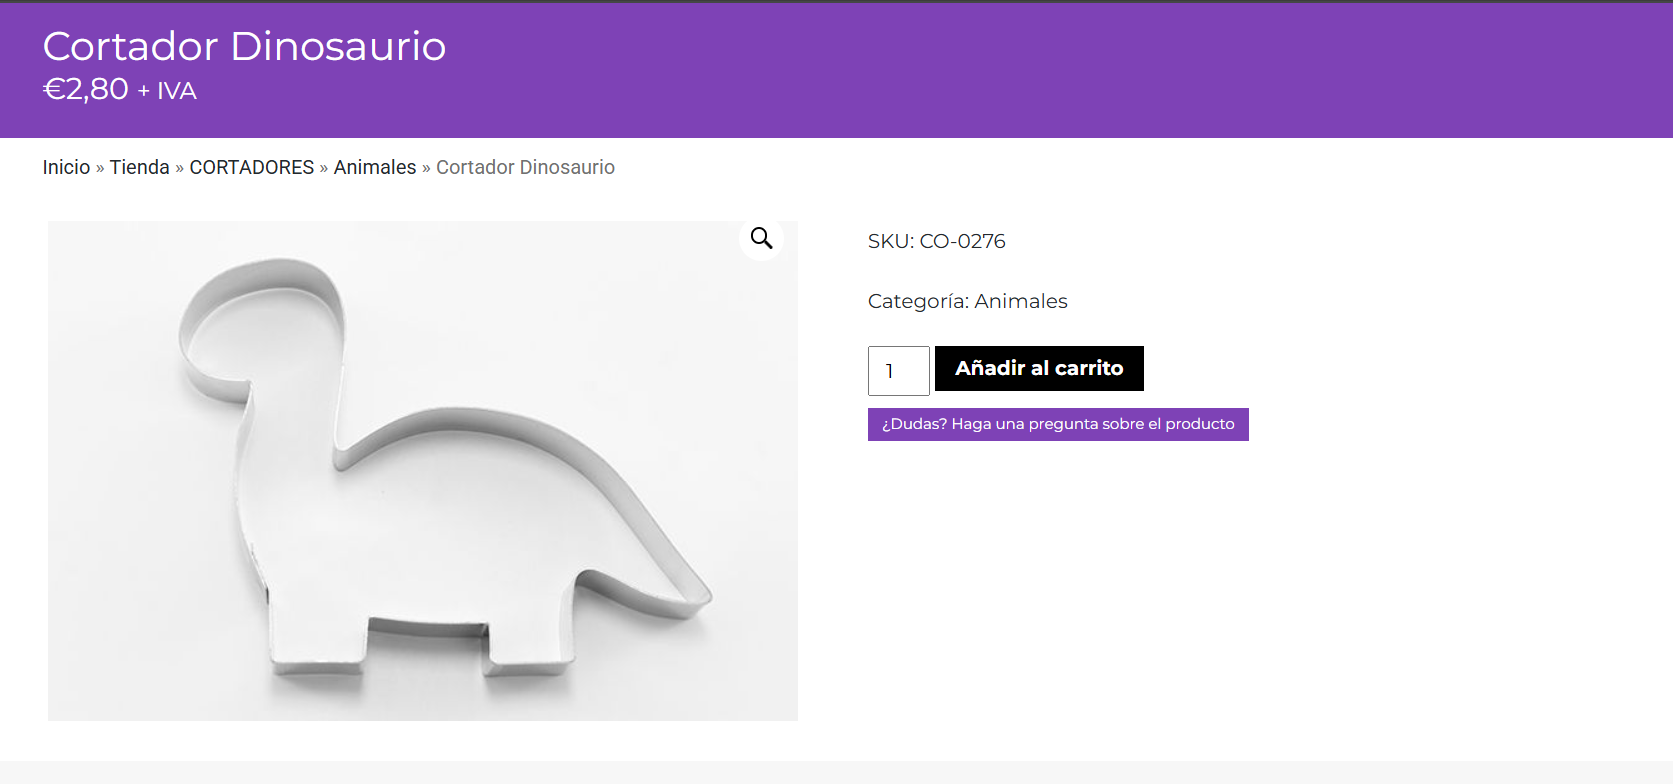Screen dimensions: 1673x784
Task: Ask a question about the product
Action: tap(1058, 424)
